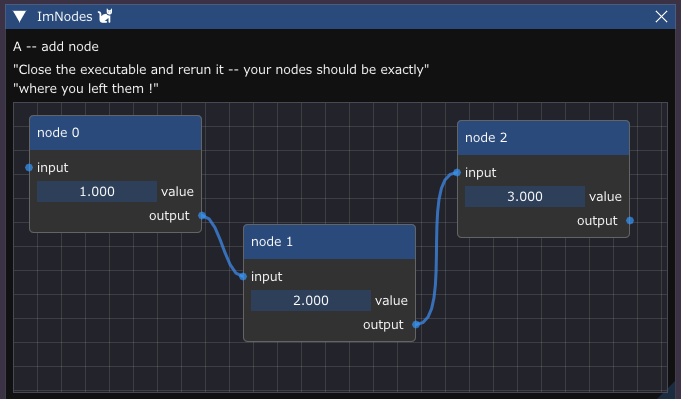Select the link from node 0 to node 1

pyautogui.click(x=222, y=246)
